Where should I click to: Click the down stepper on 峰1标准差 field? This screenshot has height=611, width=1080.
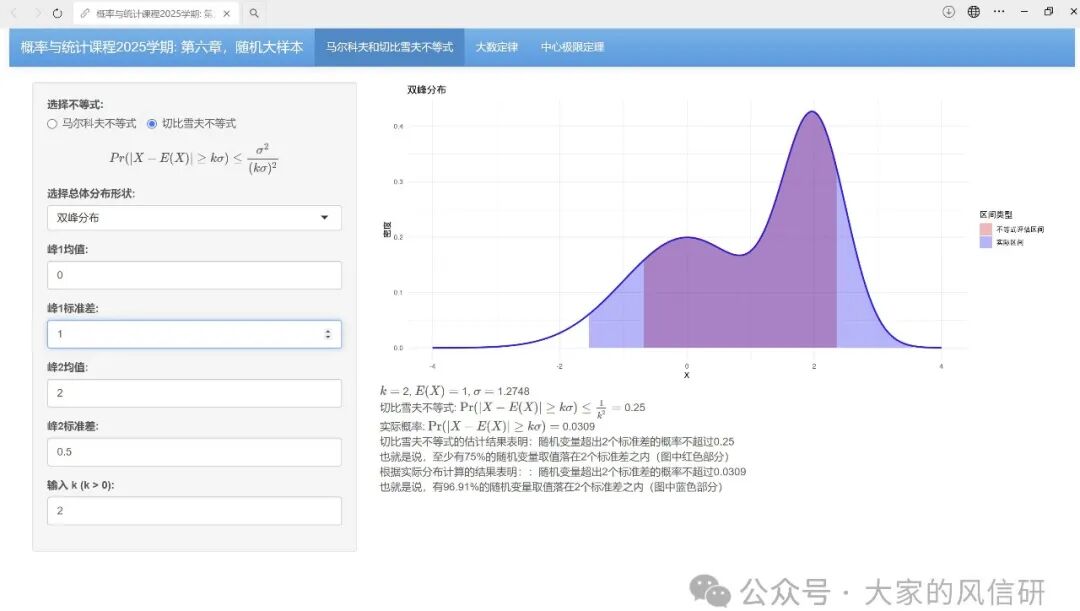click(x=328, y=338)
